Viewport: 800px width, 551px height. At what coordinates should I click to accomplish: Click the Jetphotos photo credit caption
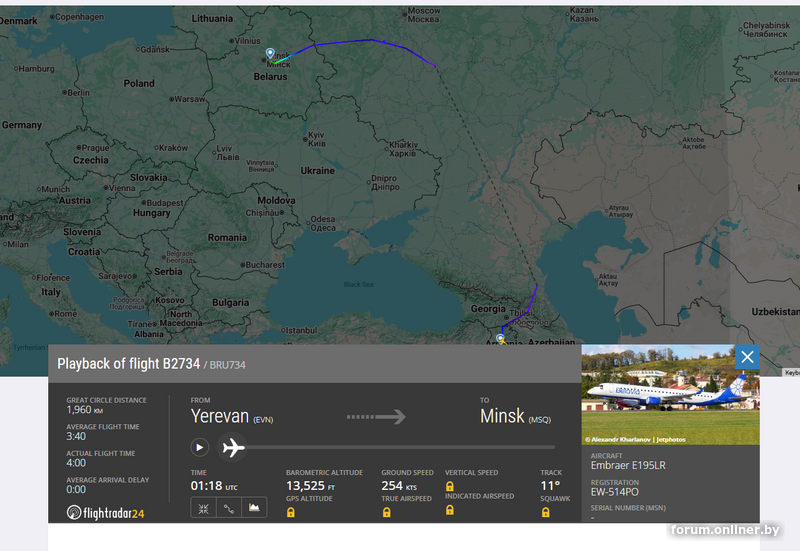635,439
